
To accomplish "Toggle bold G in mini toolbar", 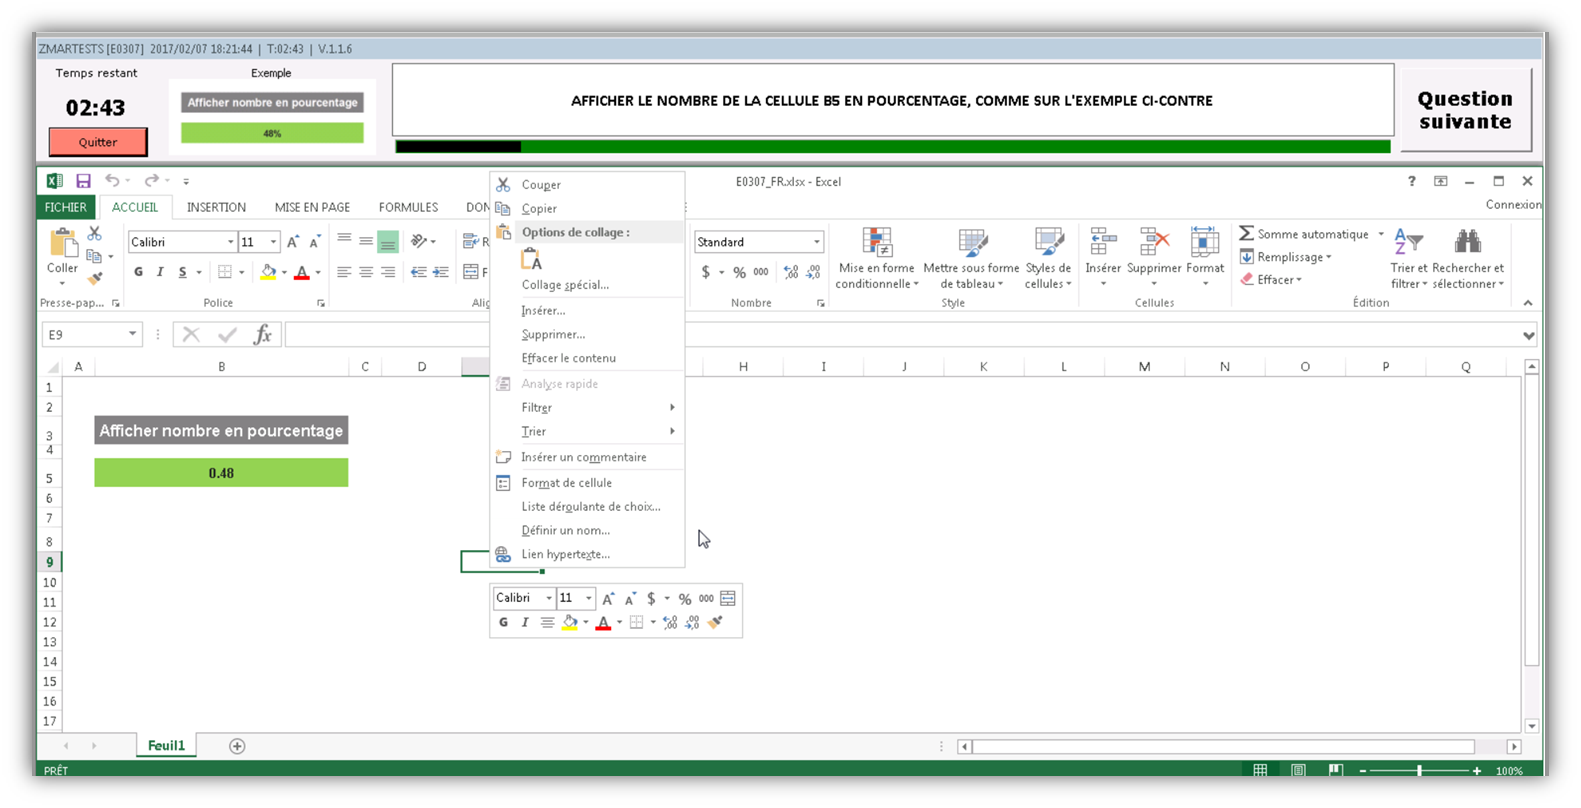I will pos(503,622).
